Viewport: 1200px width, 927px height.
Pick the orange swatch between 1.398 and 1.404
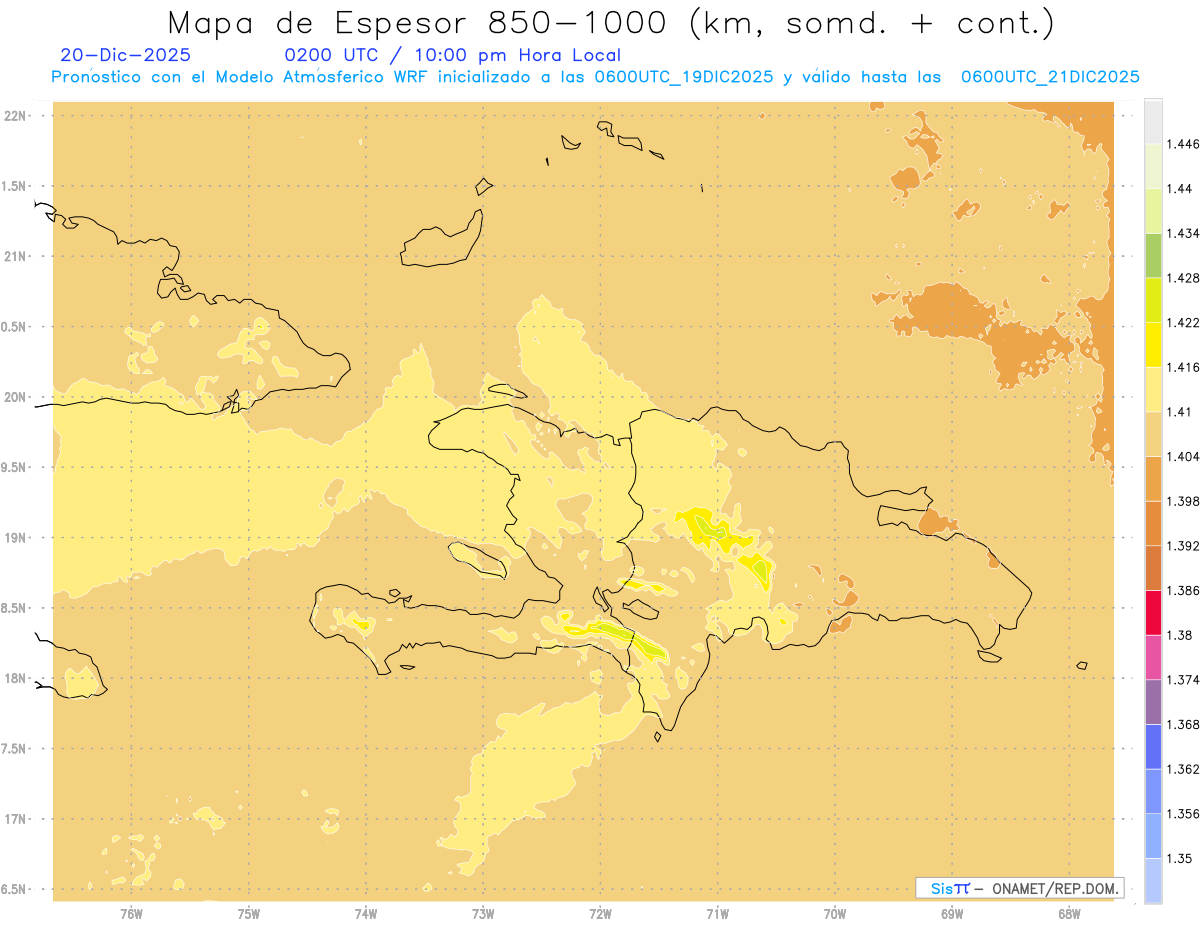[1153, 478]
